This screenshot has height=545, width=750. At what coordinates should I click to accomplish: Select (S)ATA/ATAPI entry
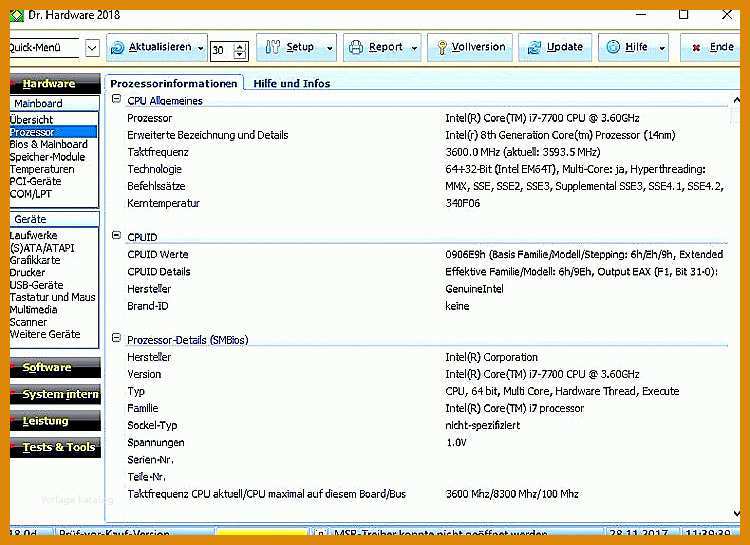(x=42, y=248)
